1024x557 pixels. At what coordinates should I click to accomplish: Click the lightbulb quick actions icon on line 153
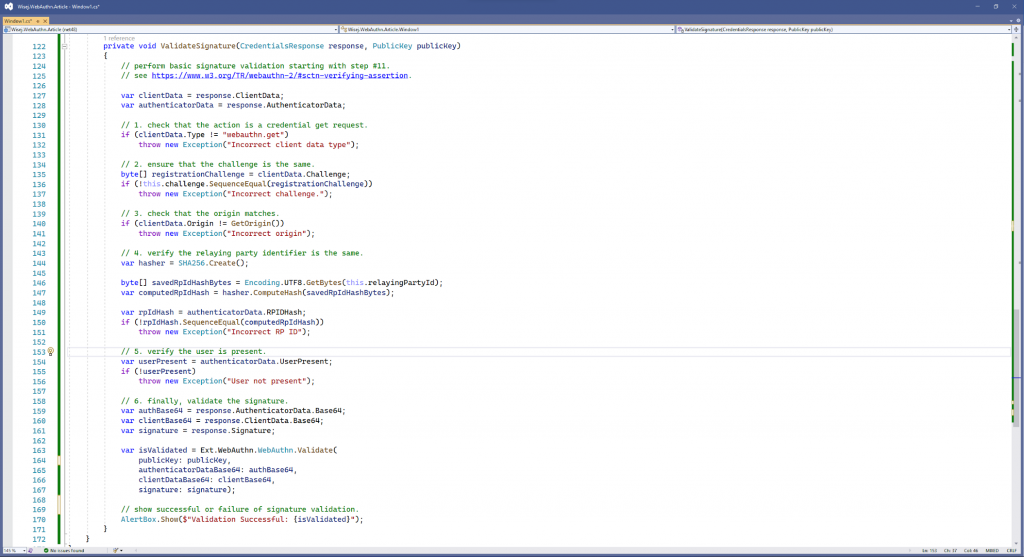tap(51, 351)
